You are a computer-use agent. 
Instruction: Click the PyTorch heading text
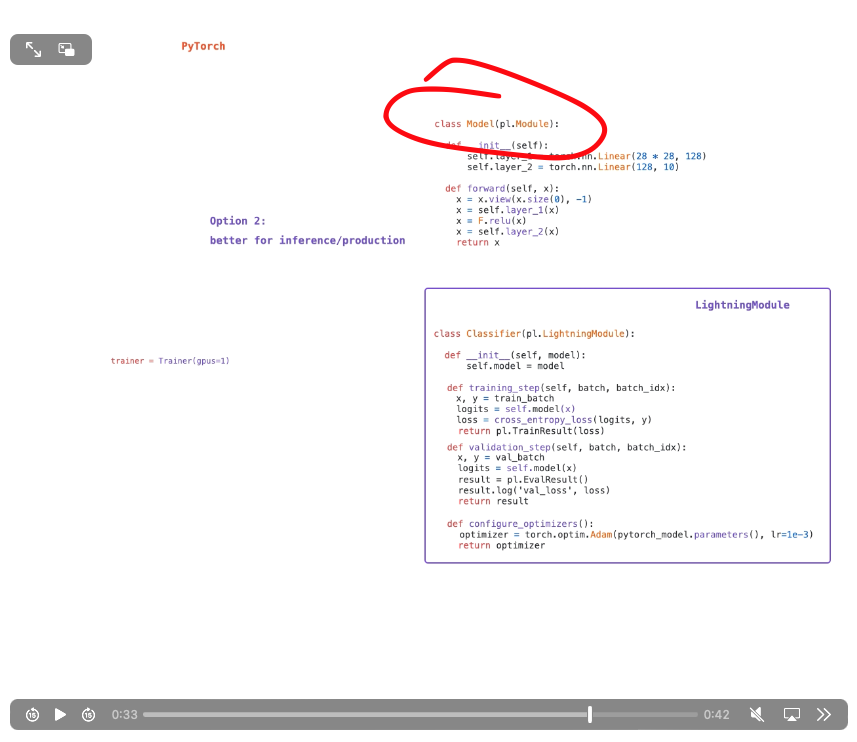(203, 46)
